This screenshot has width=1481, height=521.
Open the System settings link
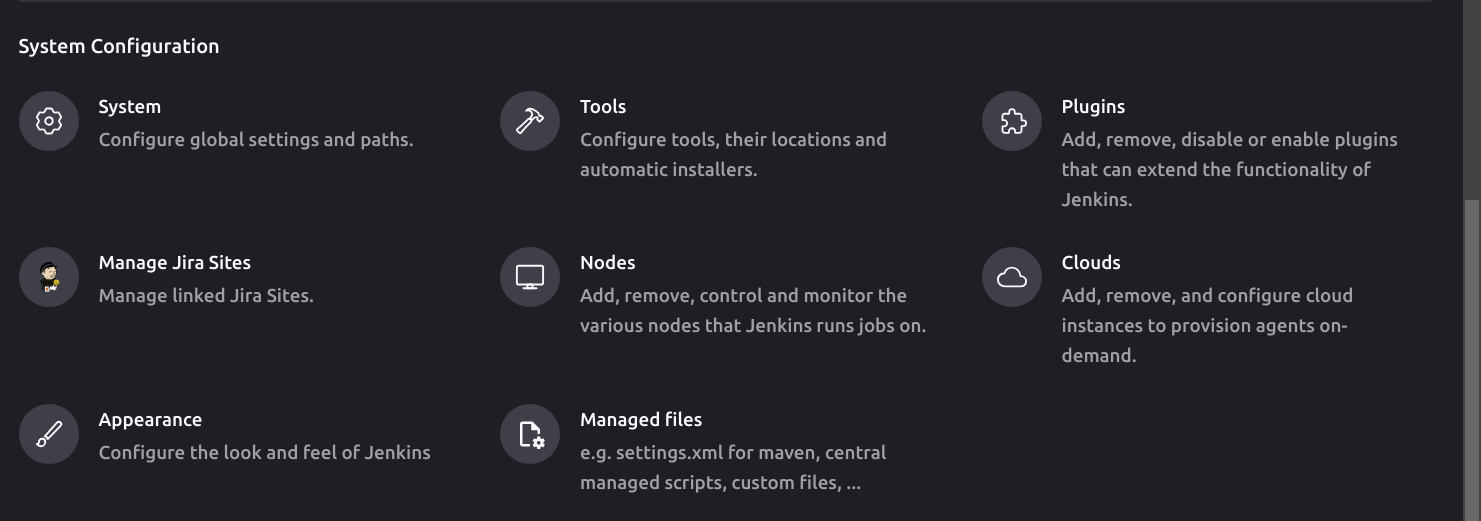click(130, 107)
